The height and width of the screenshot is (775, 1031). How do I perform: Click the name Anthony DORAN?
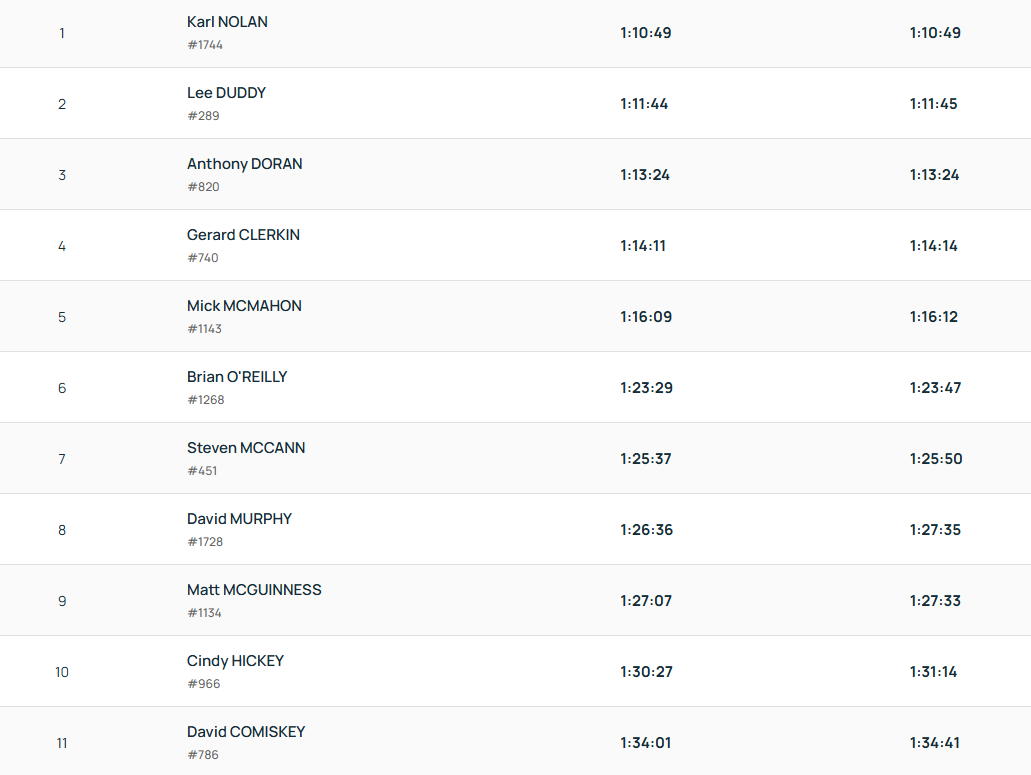244,164
